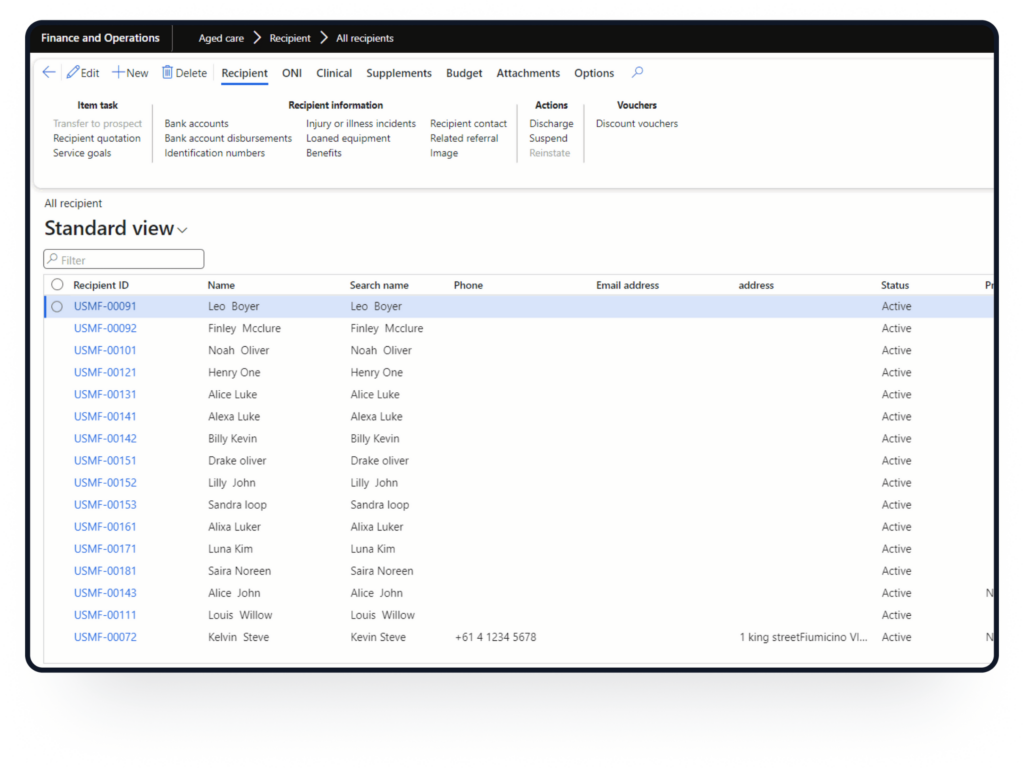Open Related referral

(464, 138)
